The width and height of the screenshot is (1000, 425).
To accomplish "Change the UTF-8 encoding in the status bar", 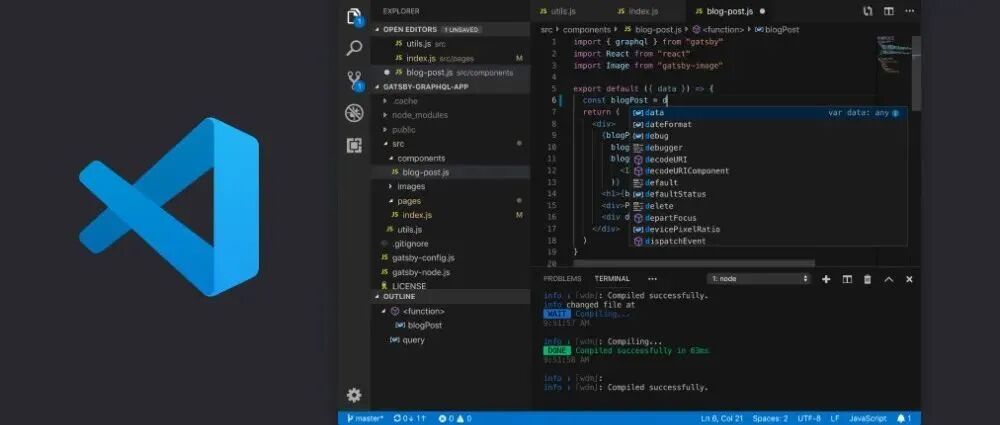I will click(x=809, y=419).
